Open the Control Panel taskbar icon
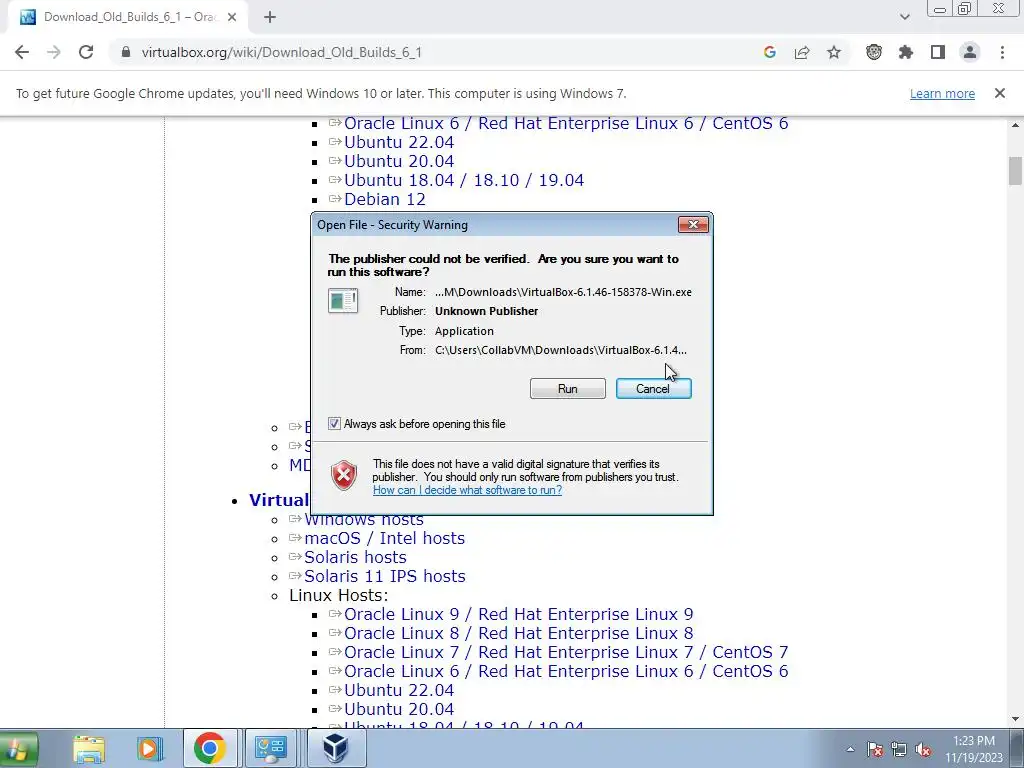 pos(270,748)
